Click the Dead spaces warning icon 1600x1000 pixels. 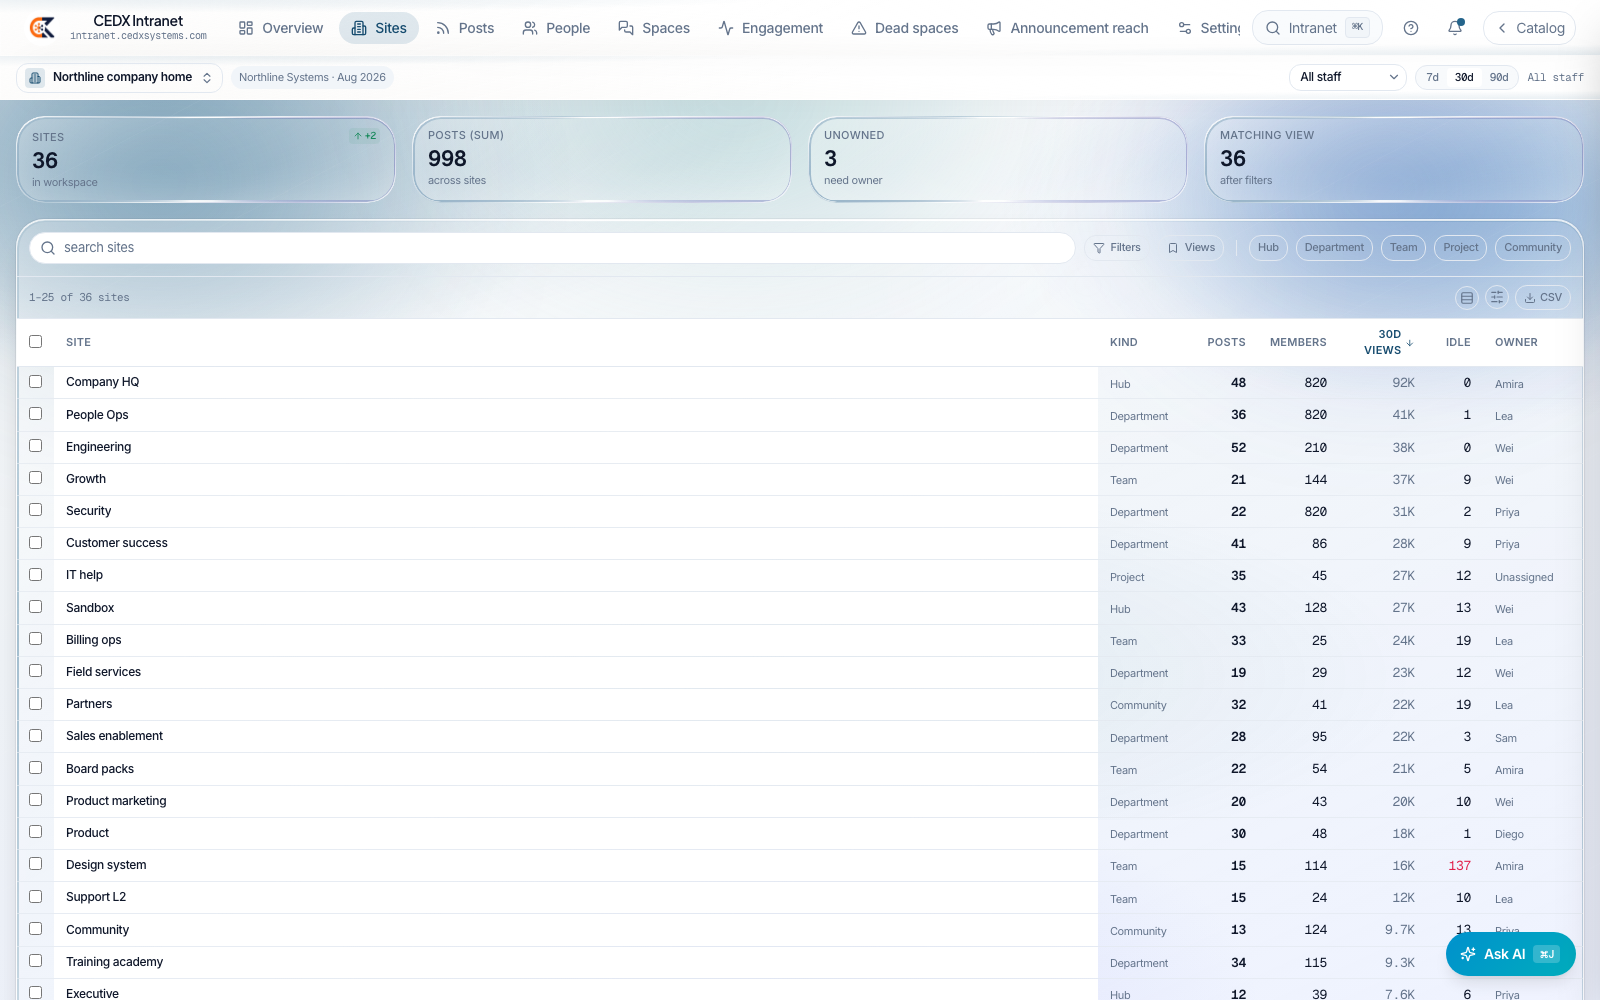(x=859, y=28)
